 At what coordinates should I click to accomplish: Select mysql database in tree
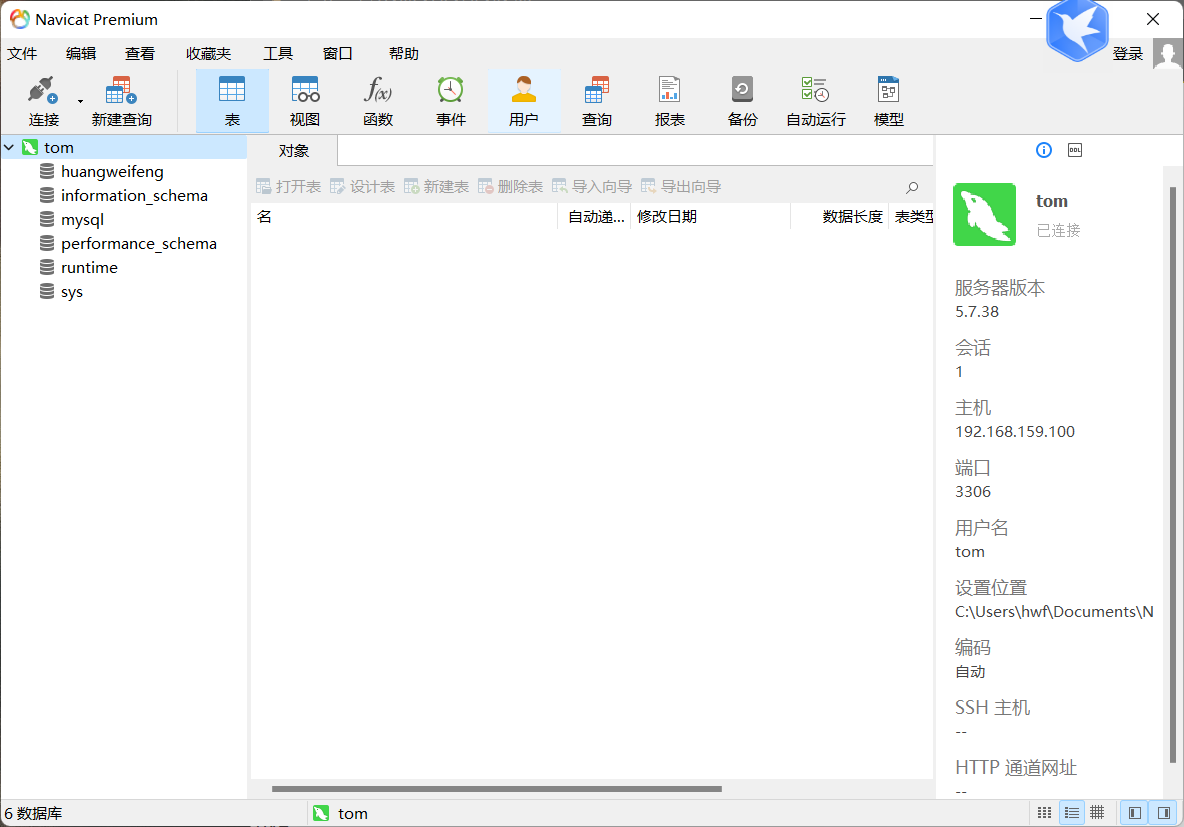(82, 220)
